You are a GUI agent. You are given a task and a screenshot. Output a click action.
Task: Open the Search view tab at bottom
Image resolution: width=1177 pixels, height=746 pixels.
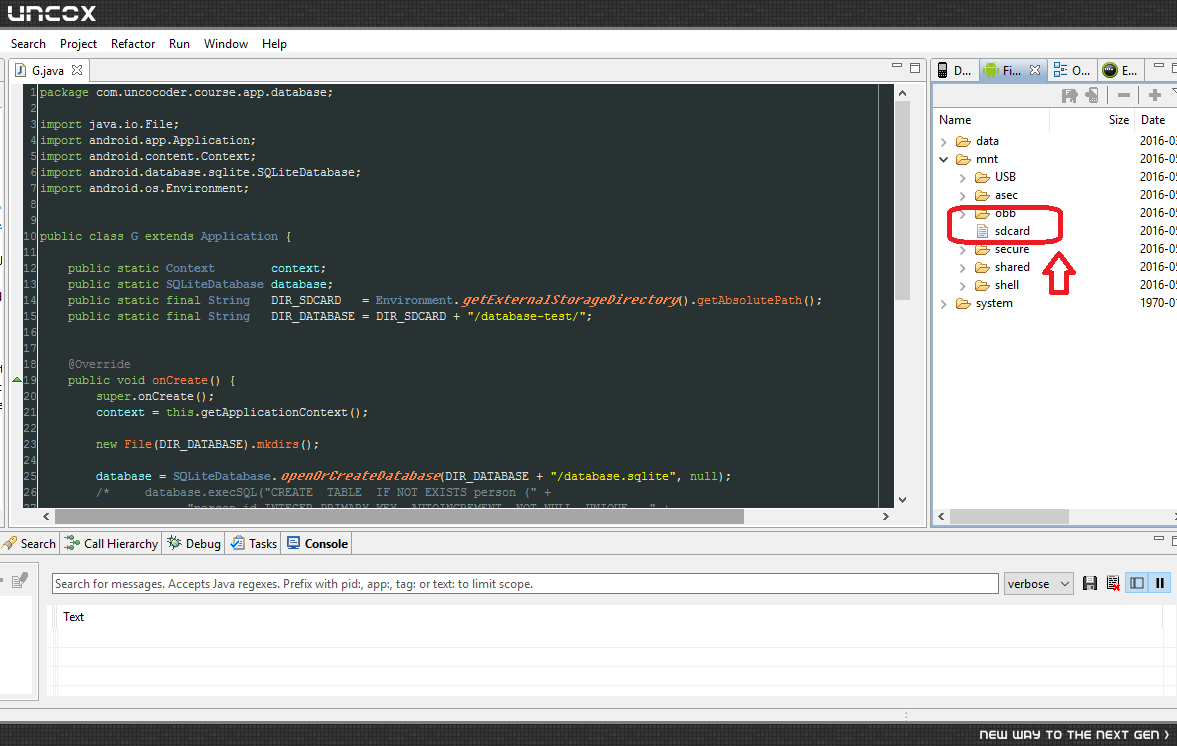(x=29, y=543)
